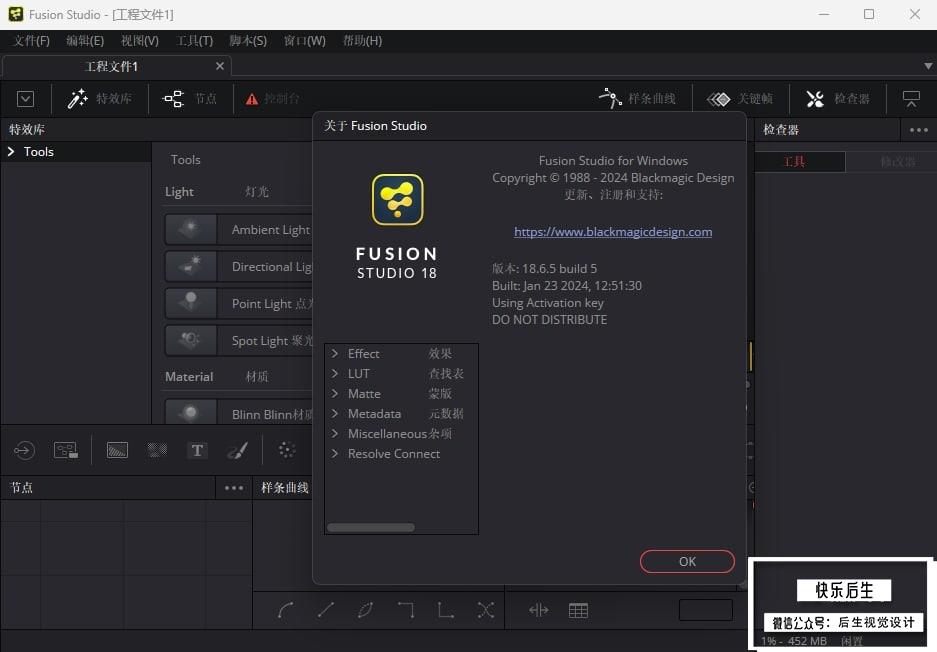This screenshot has height=652, width=937.
Task: Select the dimmed 修改器 tab in the inspector
Action: (x=891, y=161)
